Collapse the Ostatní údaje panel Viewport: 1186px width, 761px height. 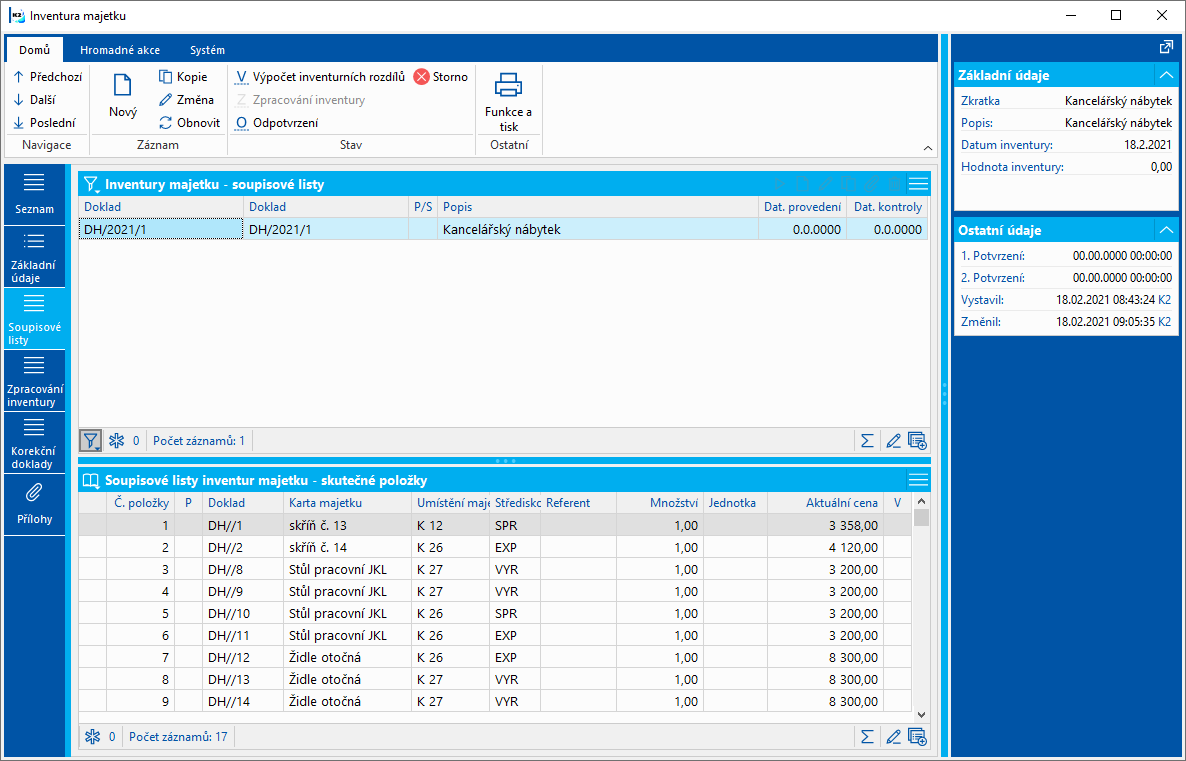pos(1165,230)
